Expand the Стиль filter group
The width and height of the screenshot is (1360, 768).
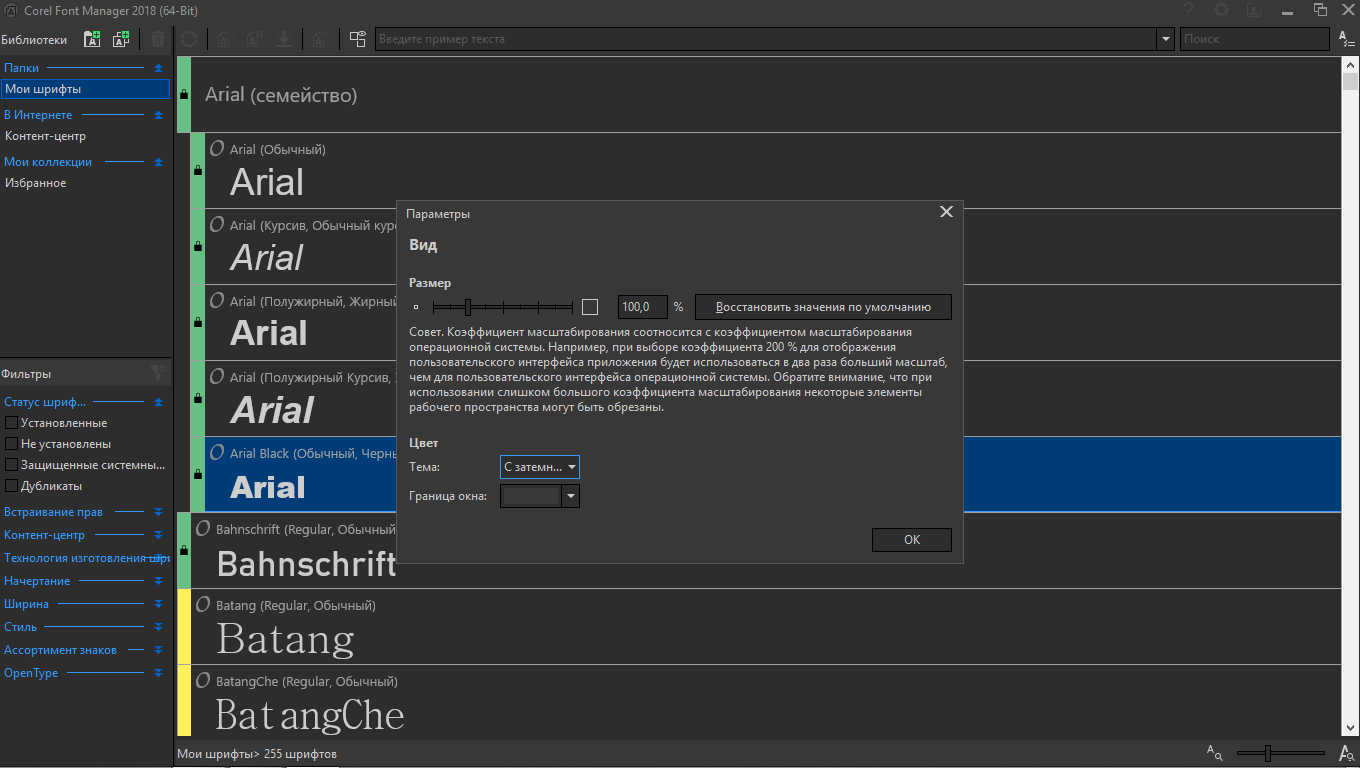point(158,627)
